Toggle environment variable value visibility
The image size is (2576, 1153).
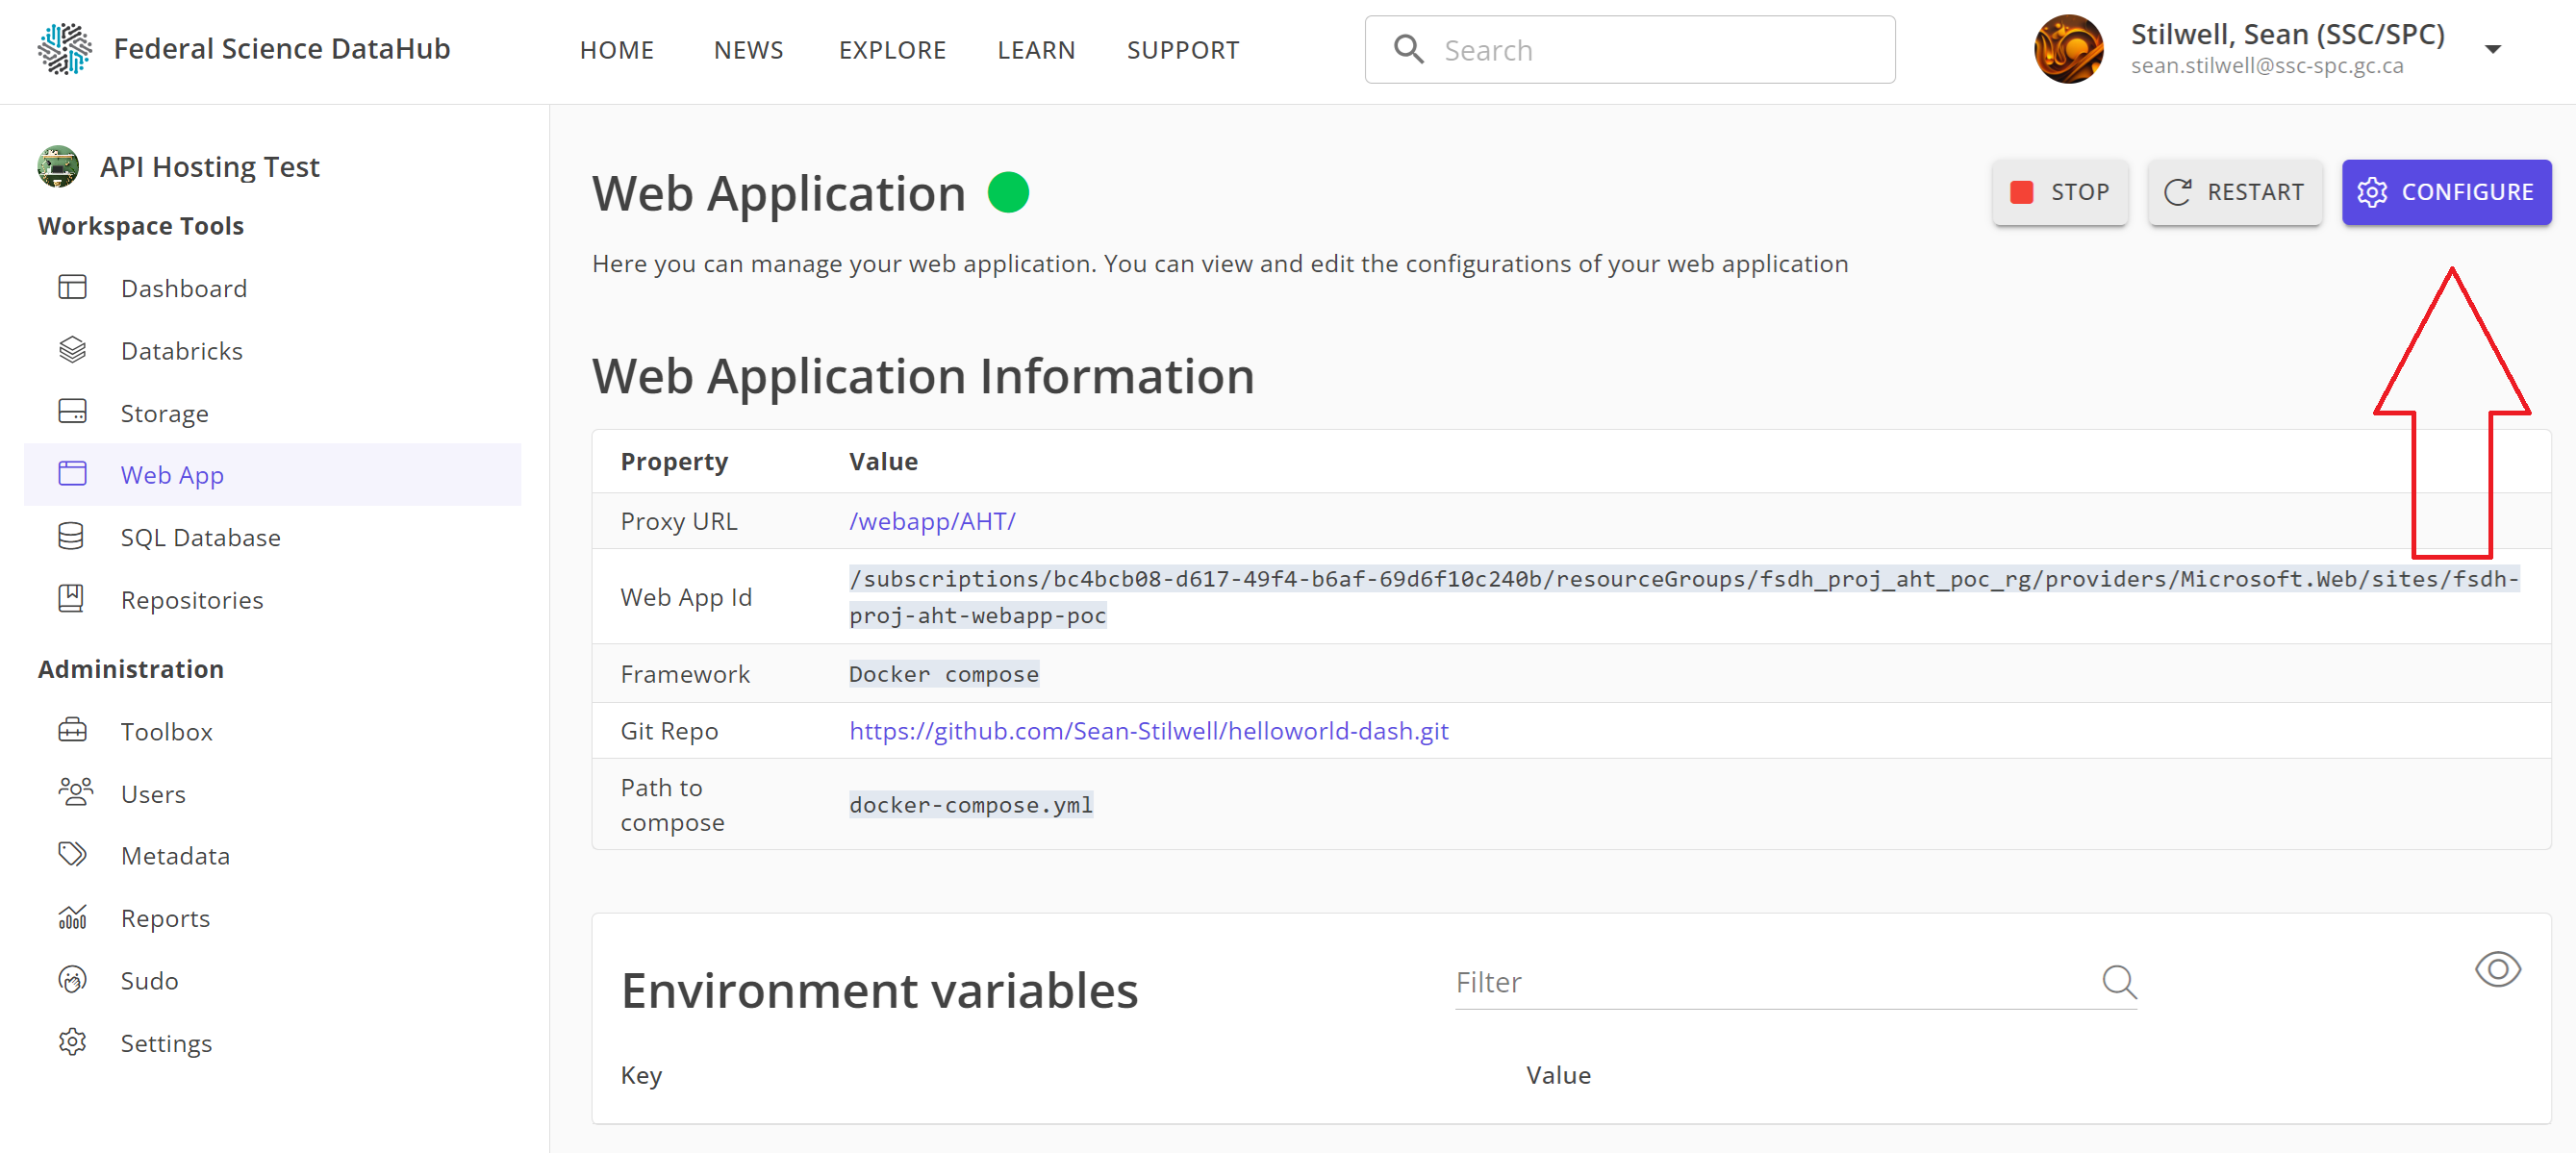[2497, 968]
